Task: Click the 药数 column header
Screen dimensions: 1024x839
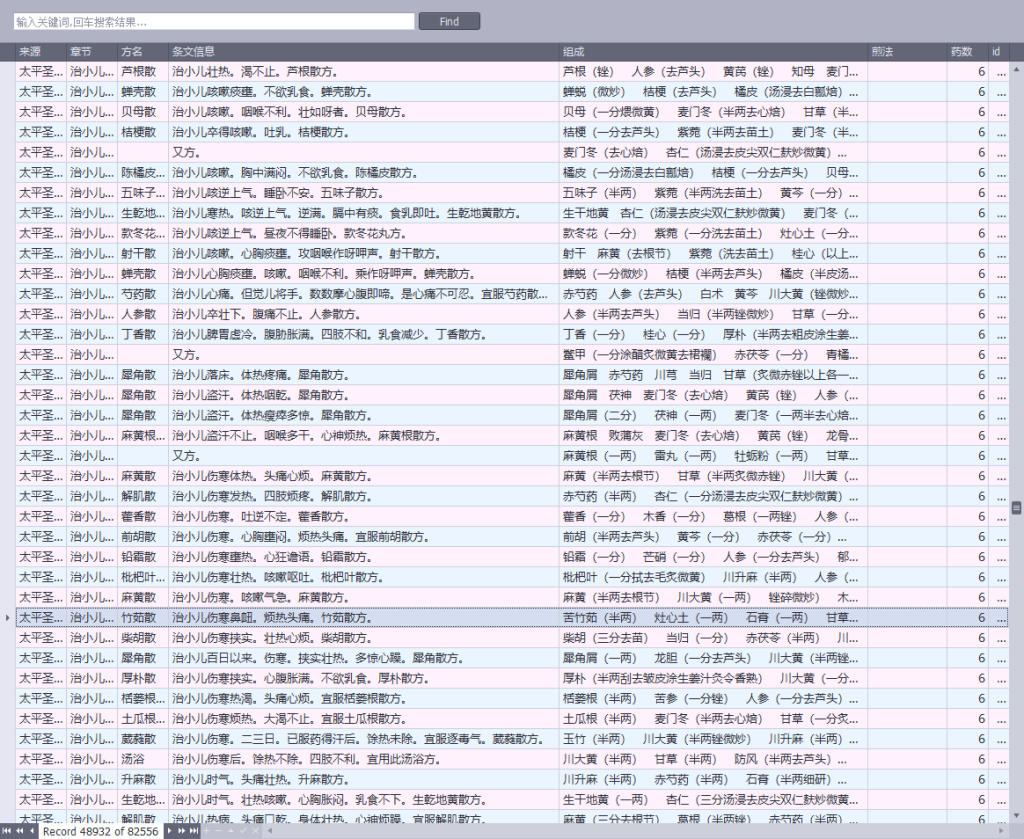Action: click(961, 51)
